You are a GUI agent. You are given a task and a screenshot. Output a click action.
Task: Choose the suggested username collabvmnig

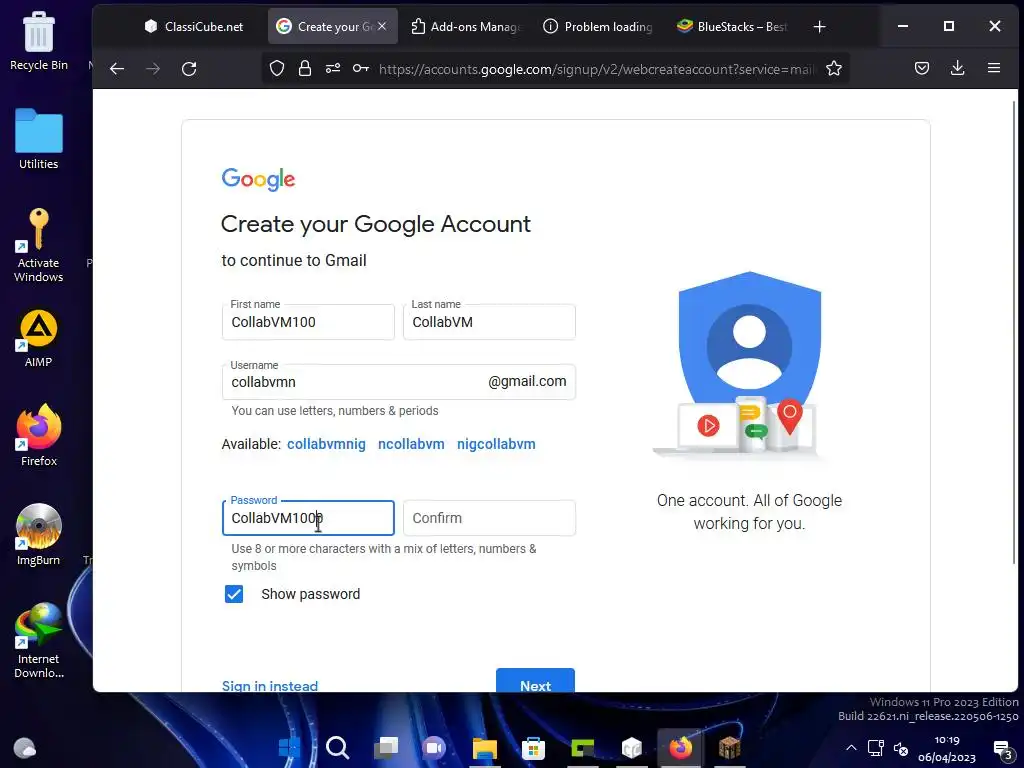coord(327,444)
